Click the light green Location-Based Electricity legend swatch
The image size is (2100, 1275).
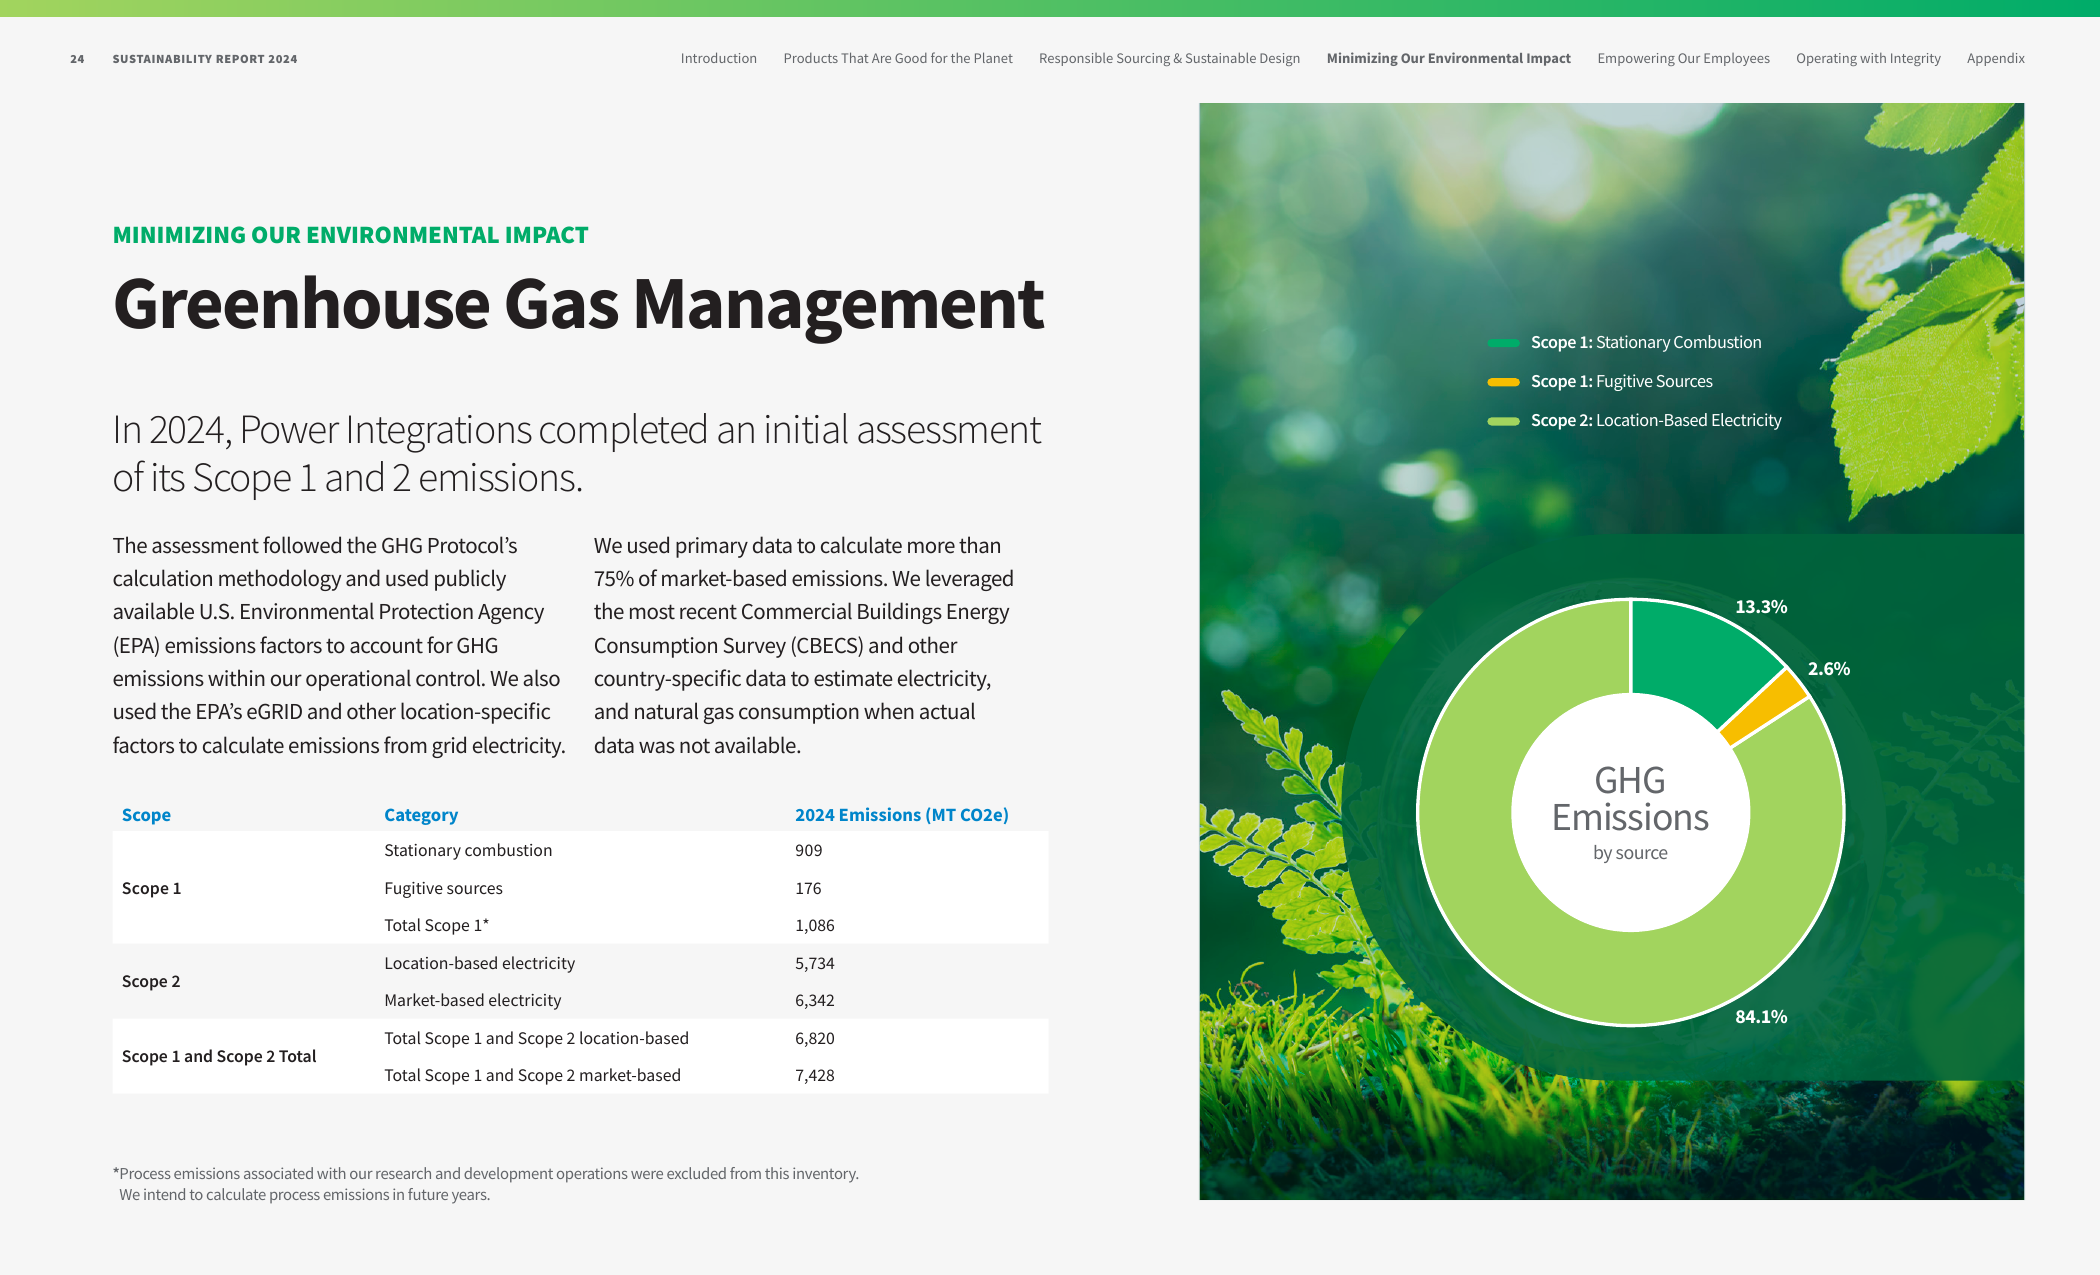1503,421
